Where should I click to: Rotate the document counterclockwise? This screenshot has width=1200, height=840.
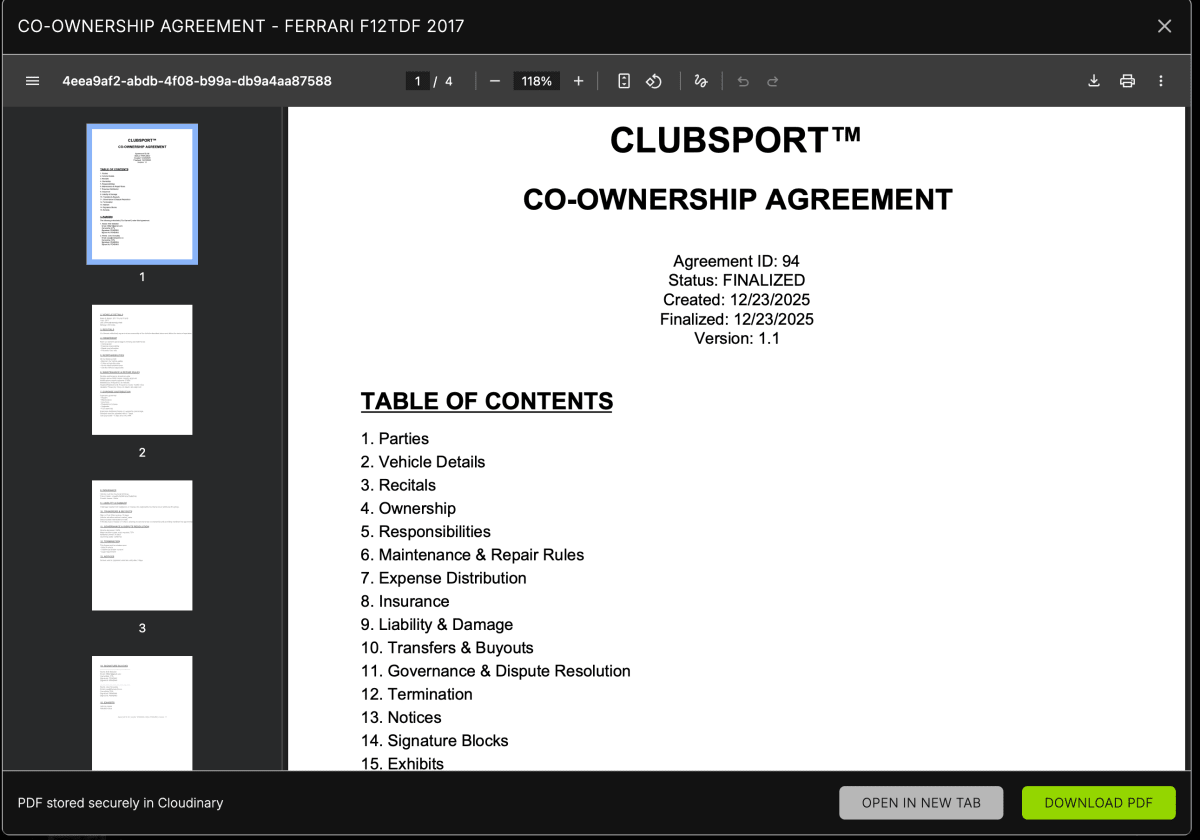point(653,81)
